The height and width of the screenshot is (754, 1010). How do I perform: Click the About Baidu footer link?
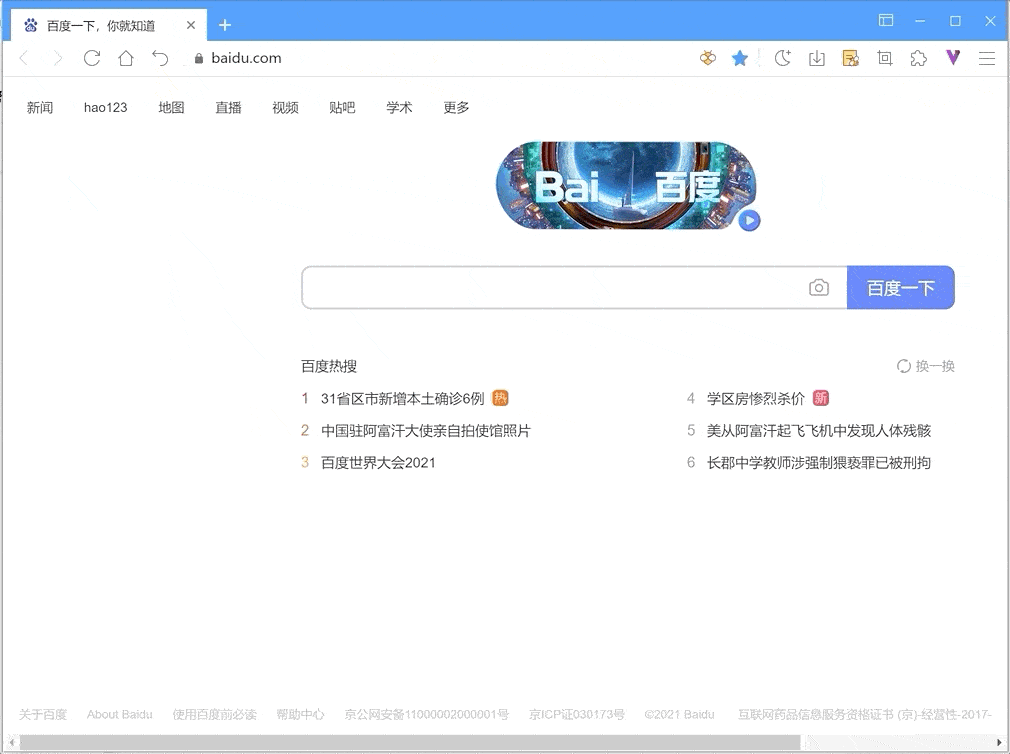(120, 714)
